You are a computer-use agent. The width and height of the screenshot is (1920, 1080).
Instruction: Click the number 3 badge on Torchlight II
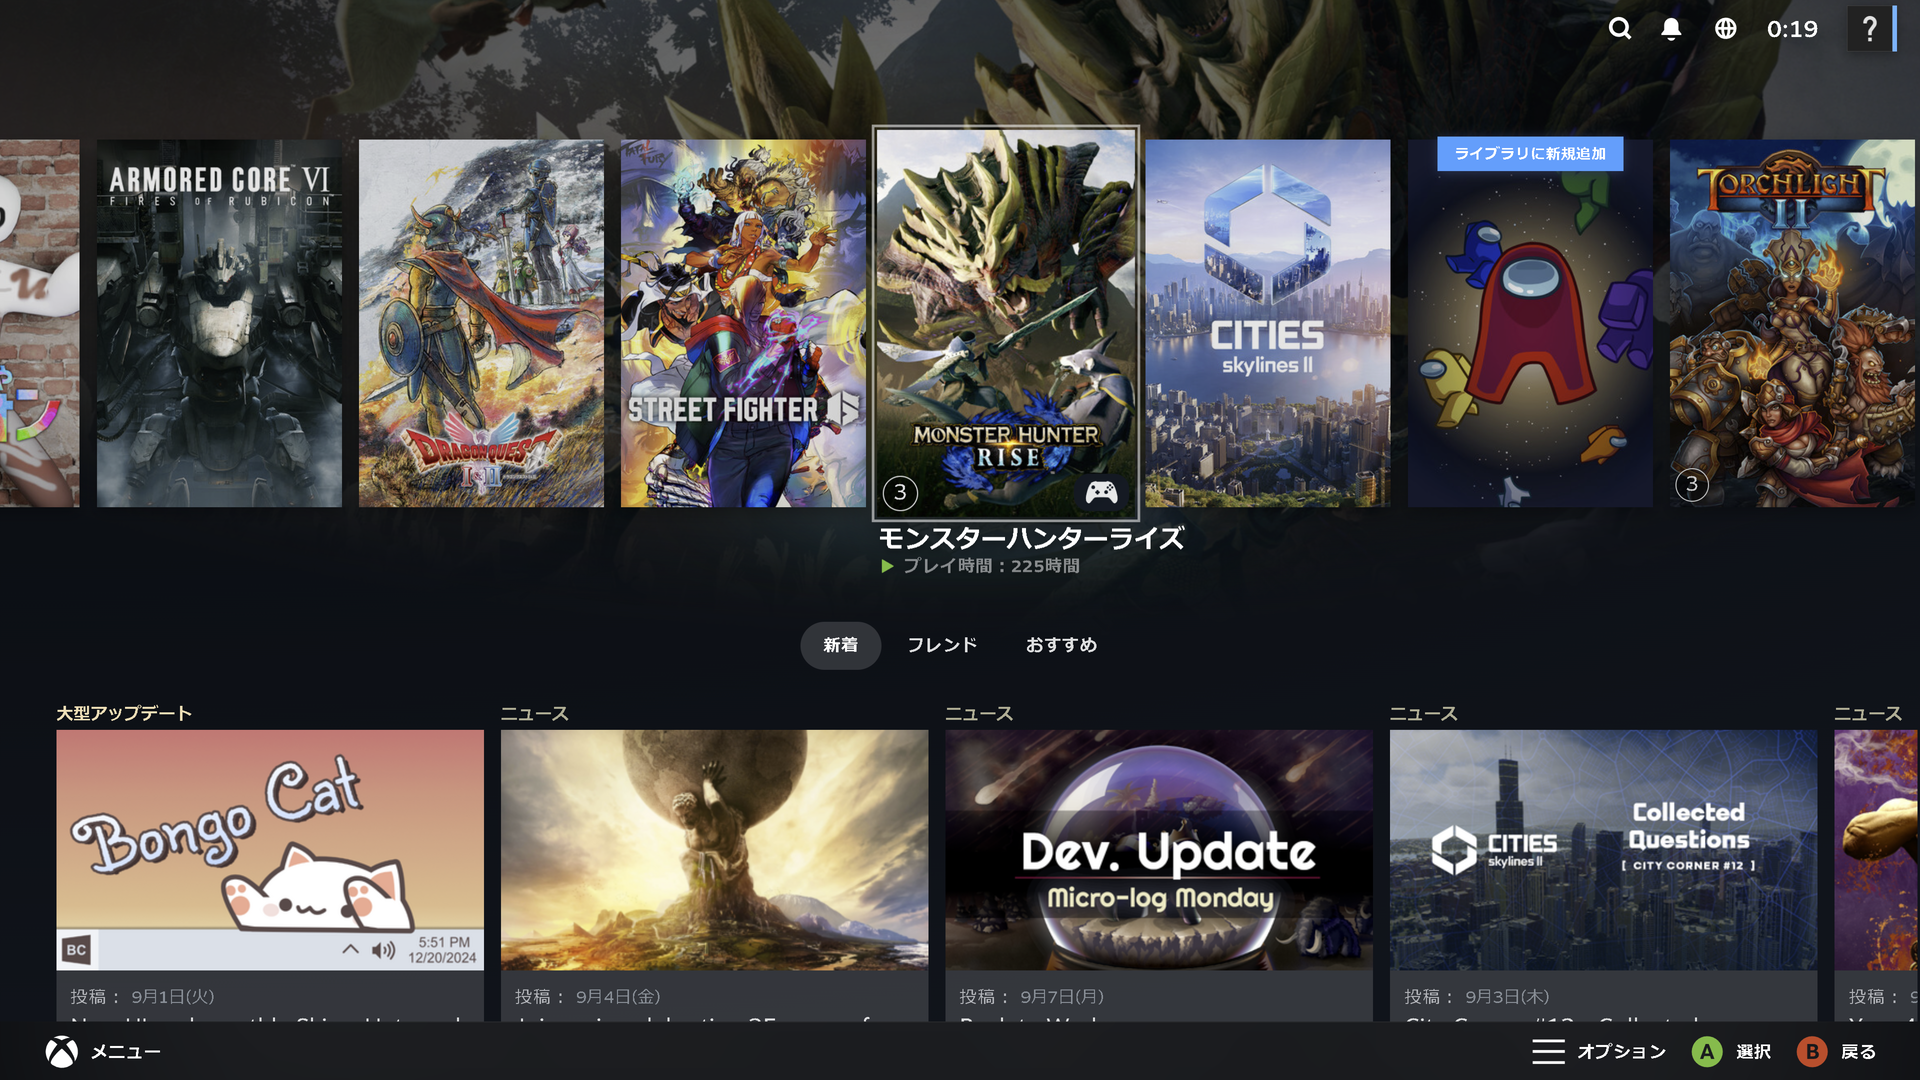1692,485
